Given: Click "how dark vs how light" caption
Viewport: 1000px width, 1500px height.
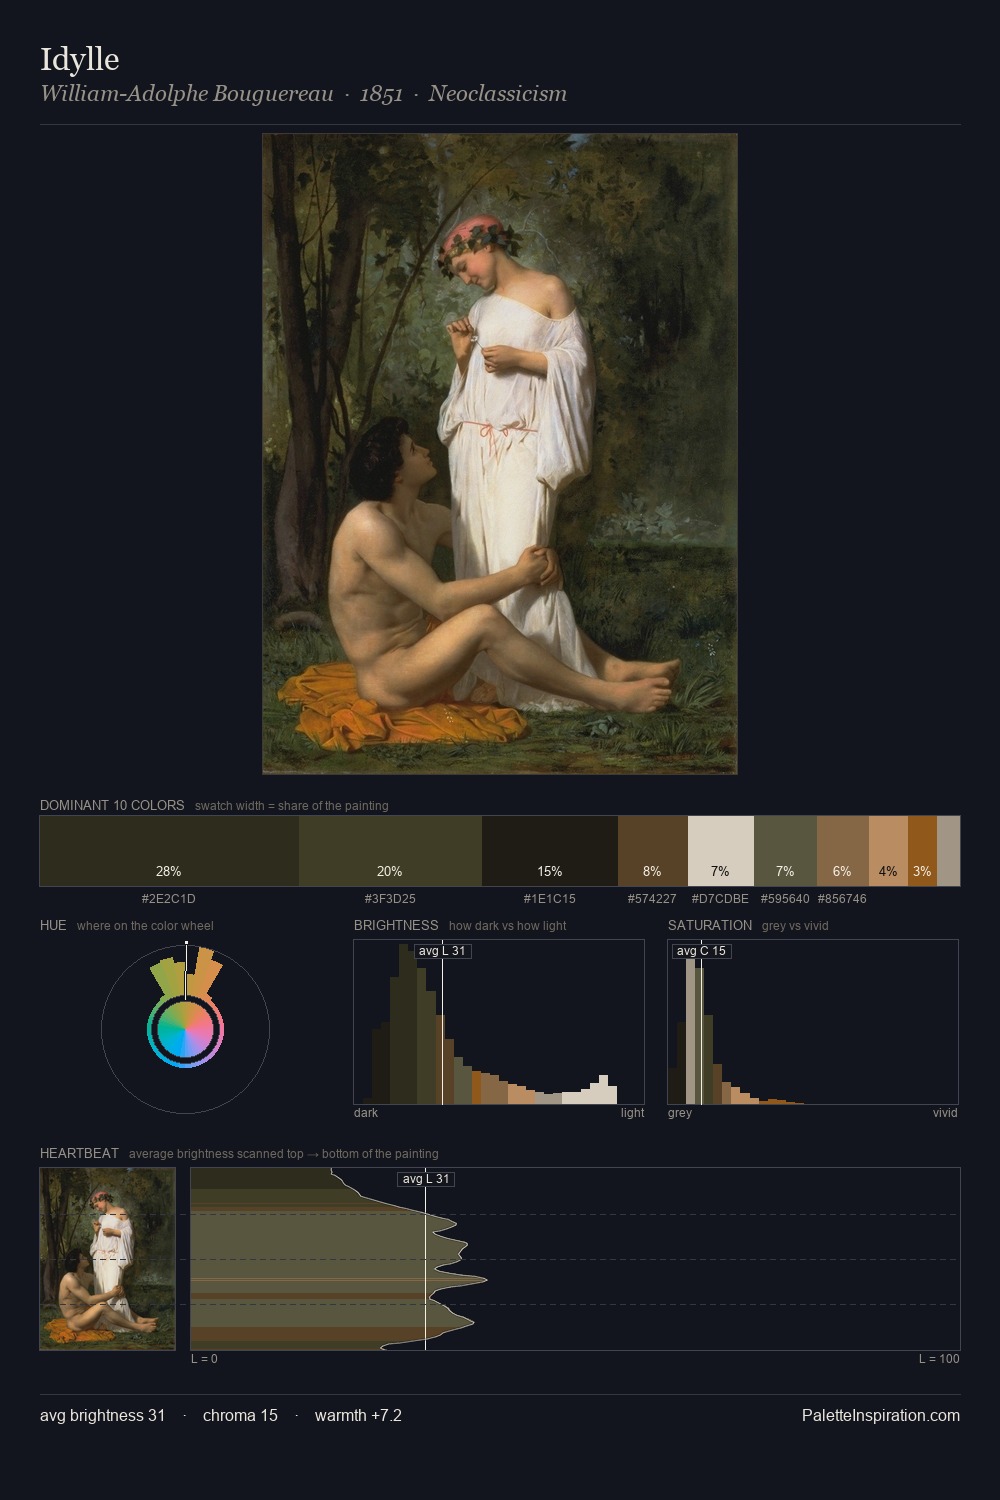Looking at the screenshot, I should click(x=508, y=926).
